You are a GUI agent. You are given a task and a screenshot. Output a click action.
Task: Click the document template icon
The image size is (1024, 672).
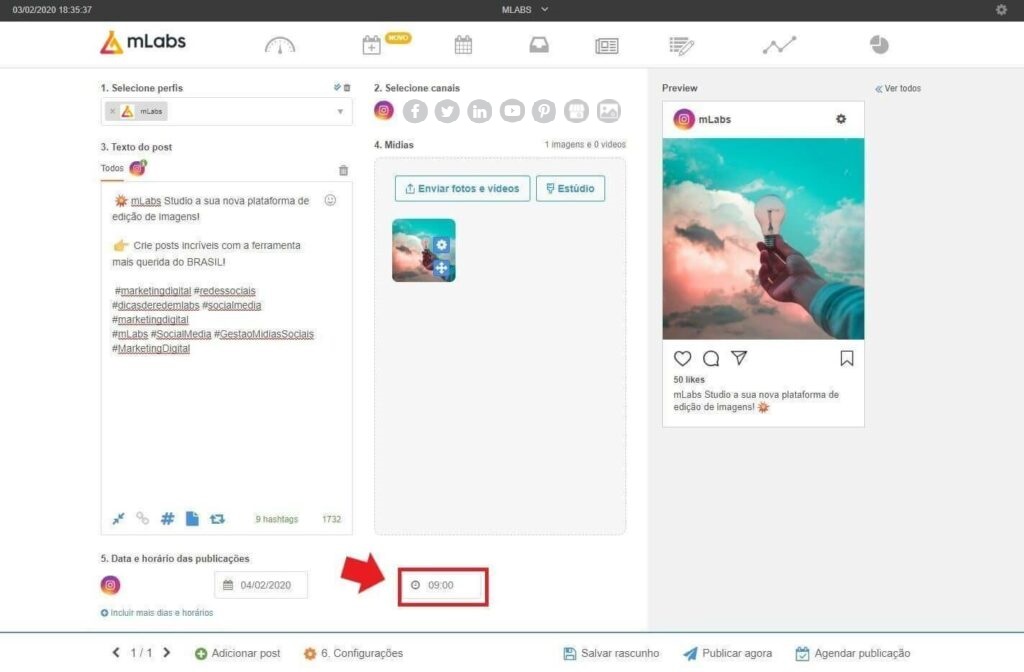point(192,519)
